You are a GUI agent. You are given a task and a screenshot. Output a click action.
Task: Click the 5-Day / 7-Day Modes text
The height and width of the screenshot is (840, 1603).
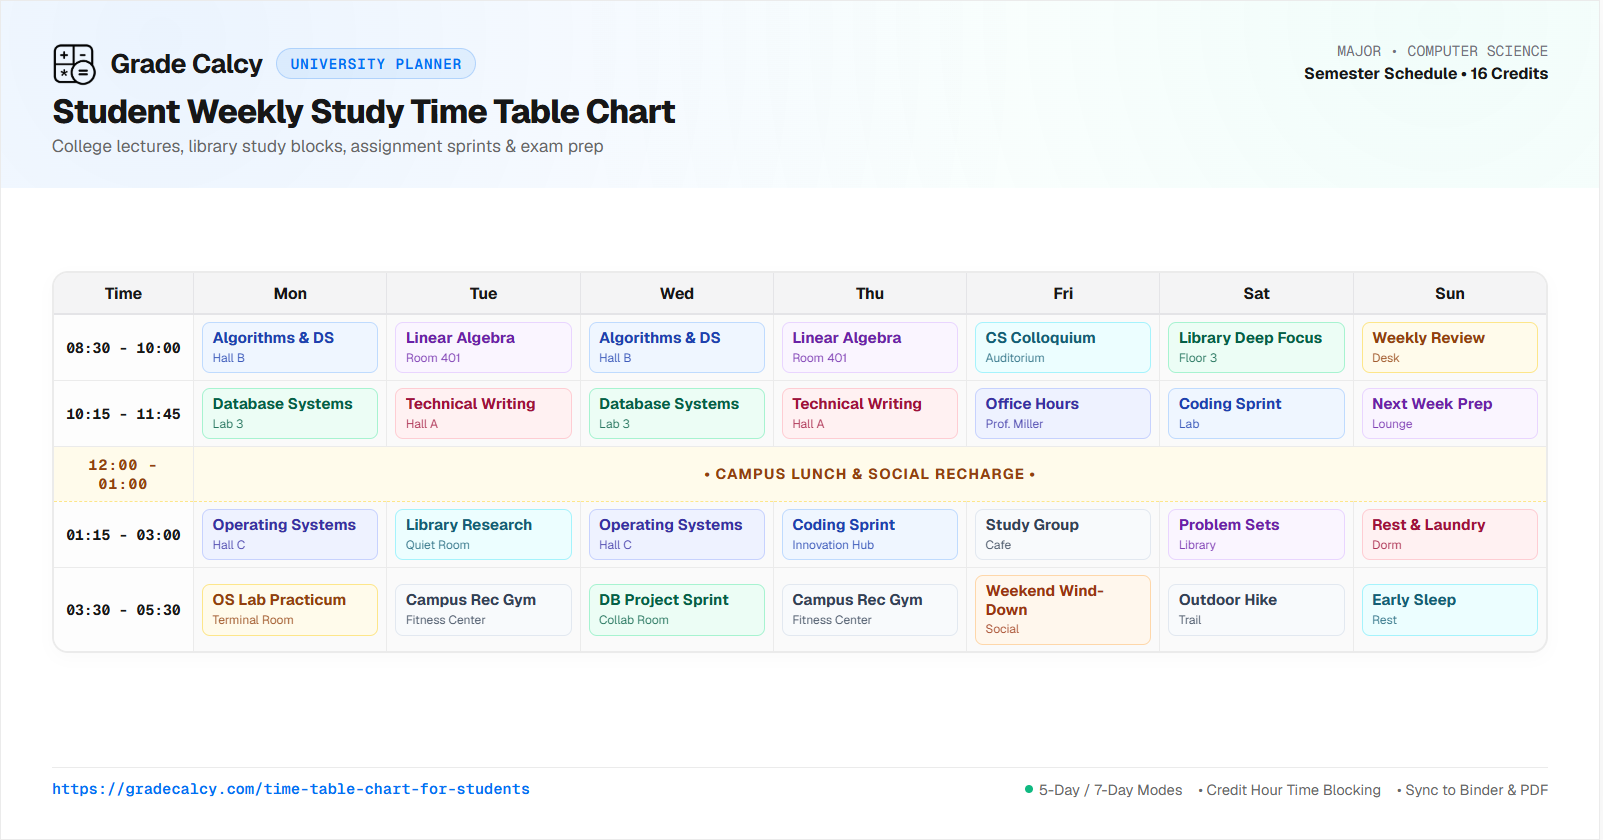1110,790
